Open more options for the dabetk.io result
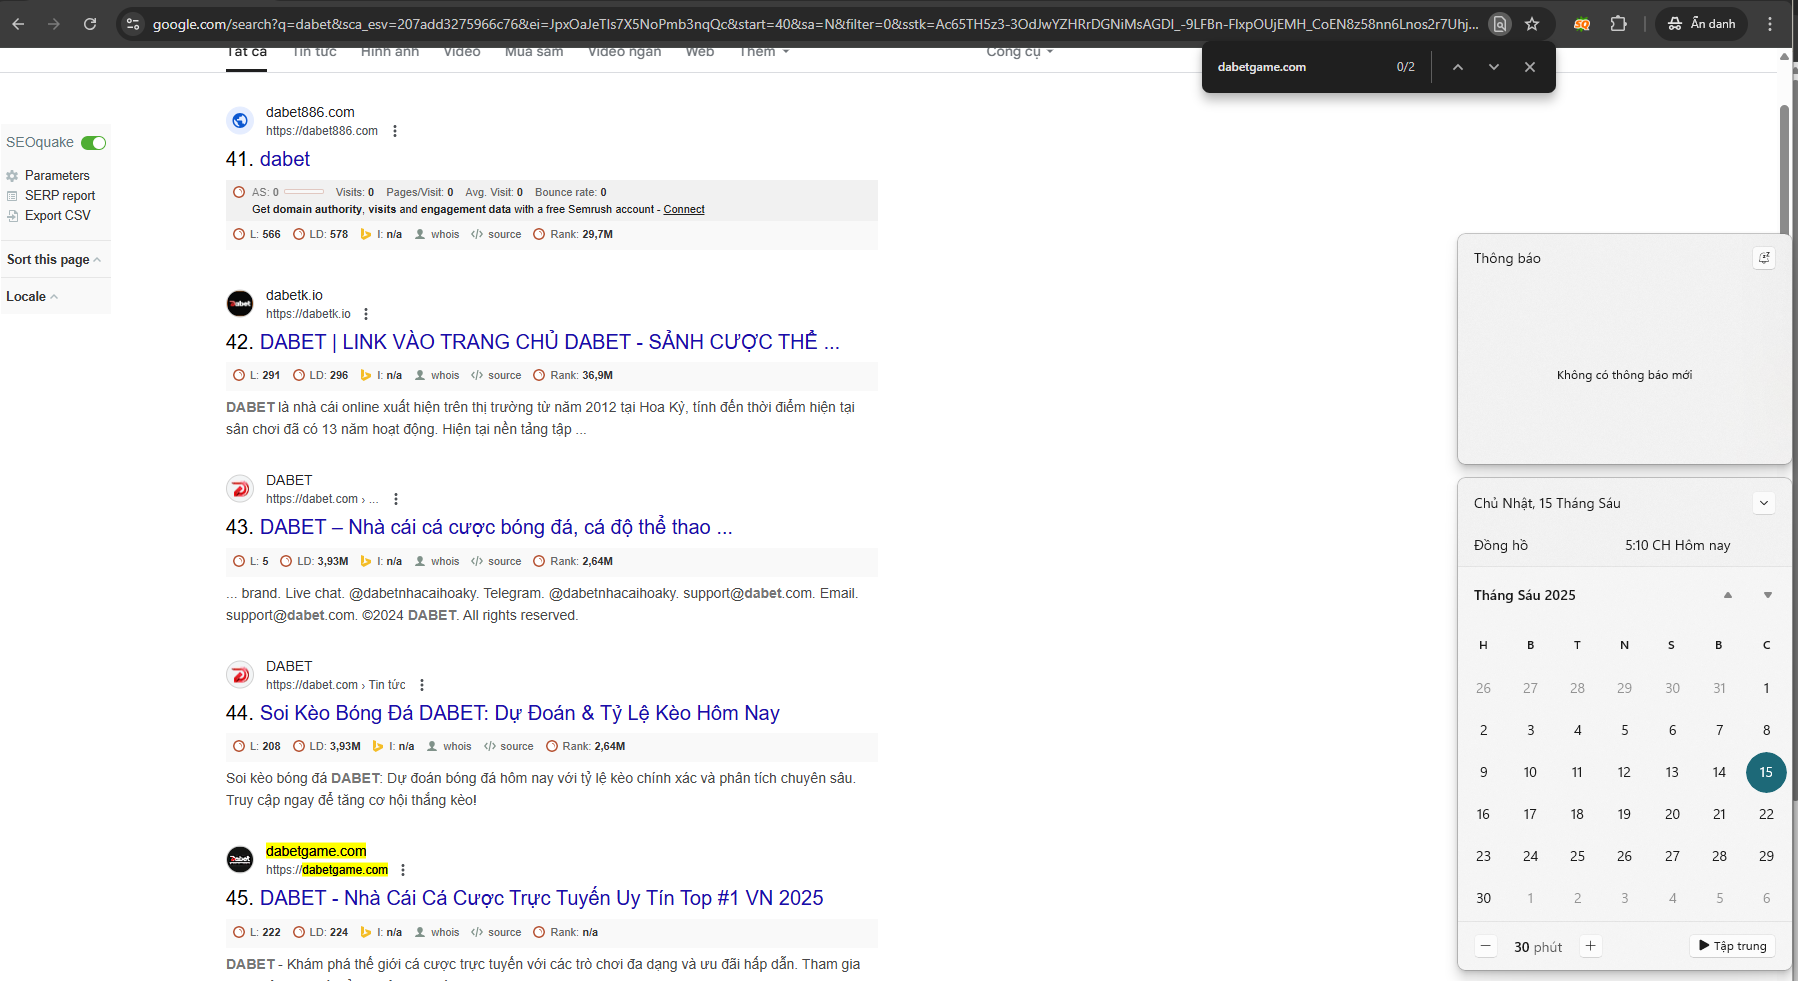Screen dimensions: 1798x981 click(x=366, y=314)
